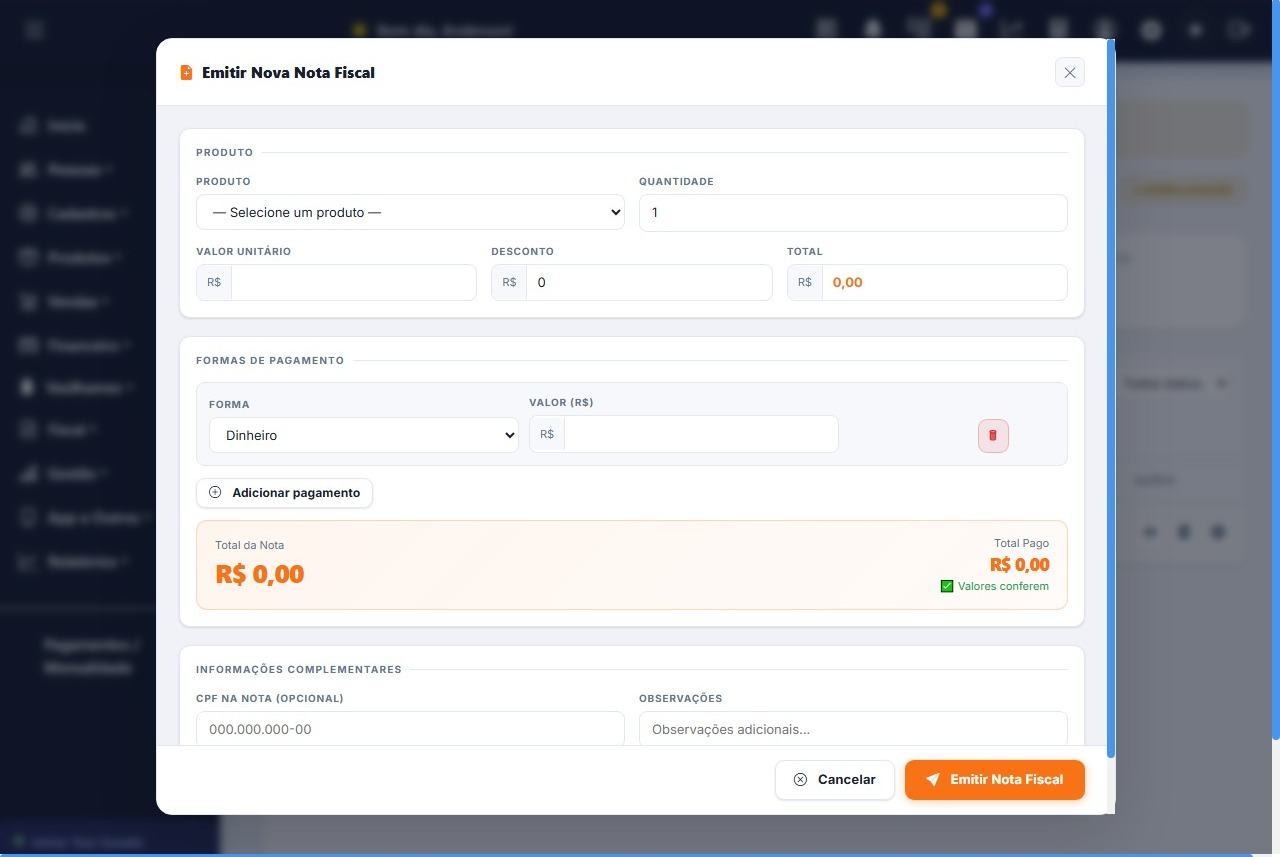
Task: Click the Total da Nota amount
Action: [x=260, y=575]
